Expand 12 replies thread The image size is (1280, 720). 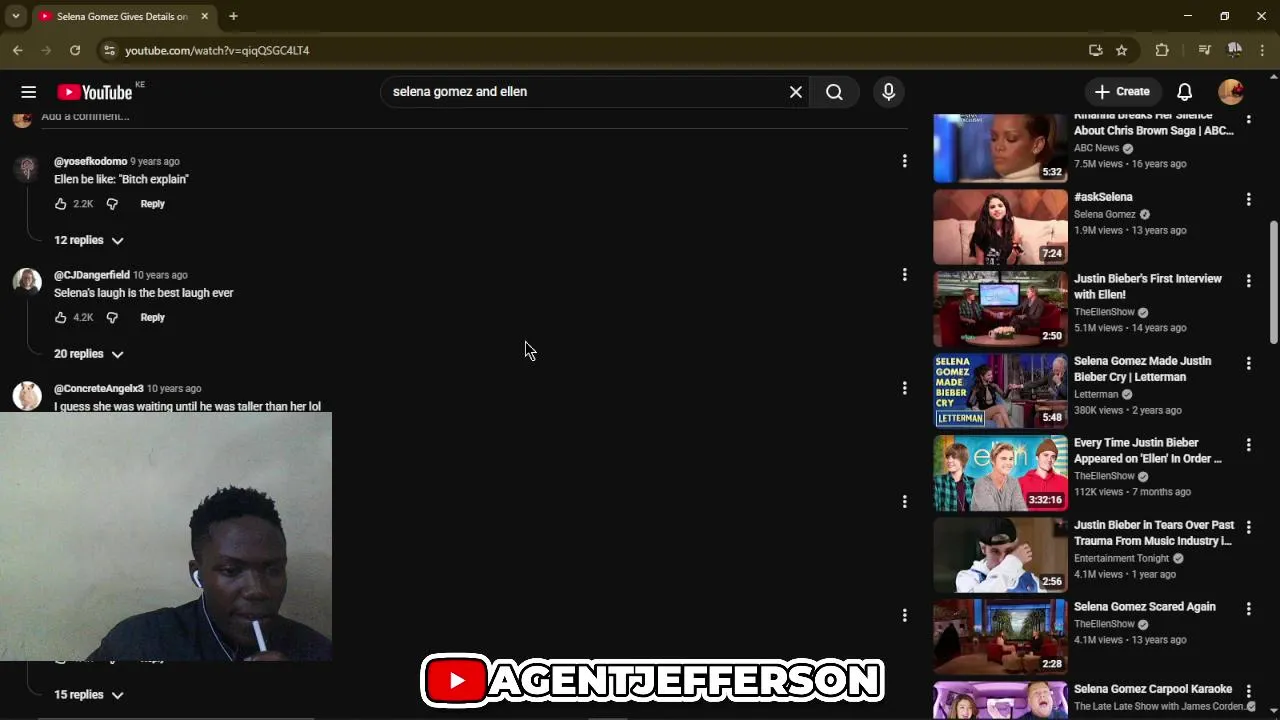tap(89, 240)
